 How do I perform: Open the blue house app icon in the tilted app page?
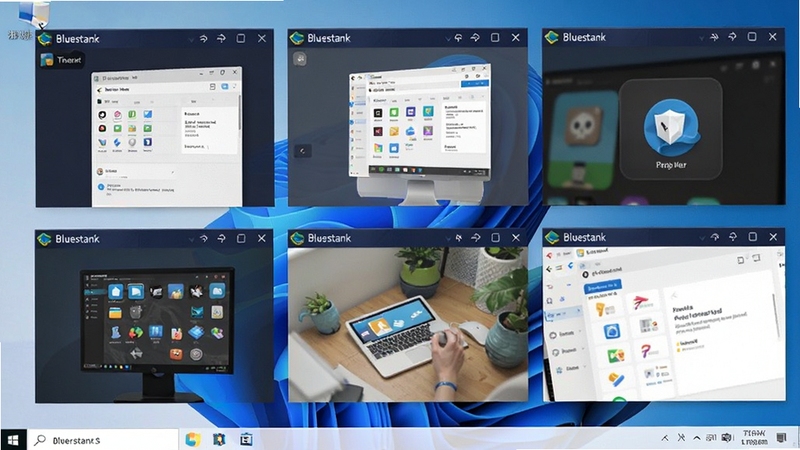(x=611, y=332)
